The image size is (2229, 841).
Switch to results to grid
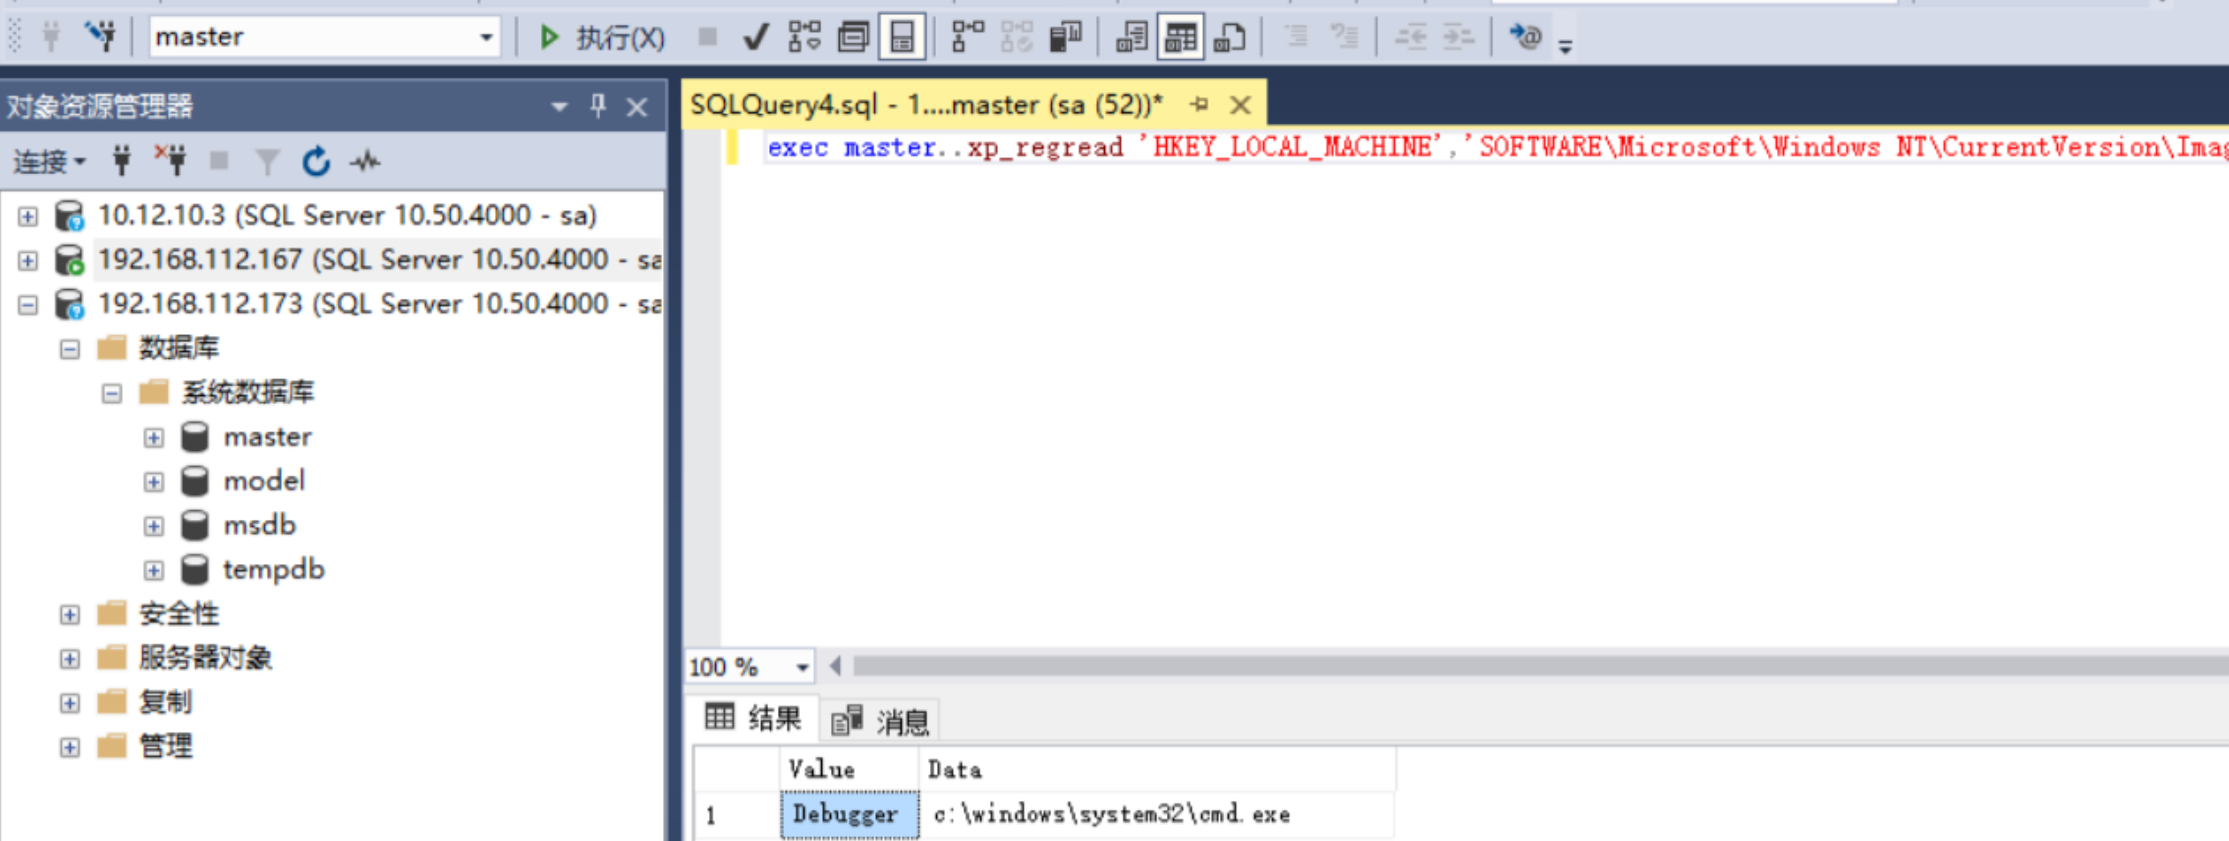tap(1180, 38)
